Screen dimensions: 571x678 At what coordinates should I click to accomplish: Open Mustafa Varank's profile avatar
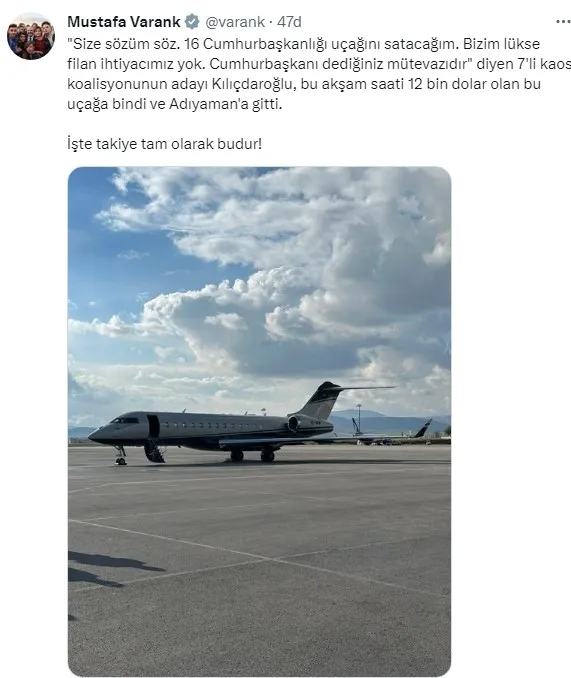[x=31, y=36]
